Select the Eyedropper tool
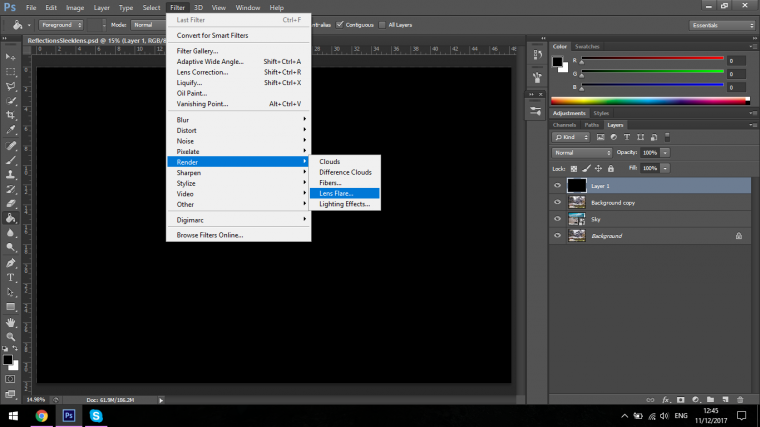The image size is (760, 427). (10, 129)
